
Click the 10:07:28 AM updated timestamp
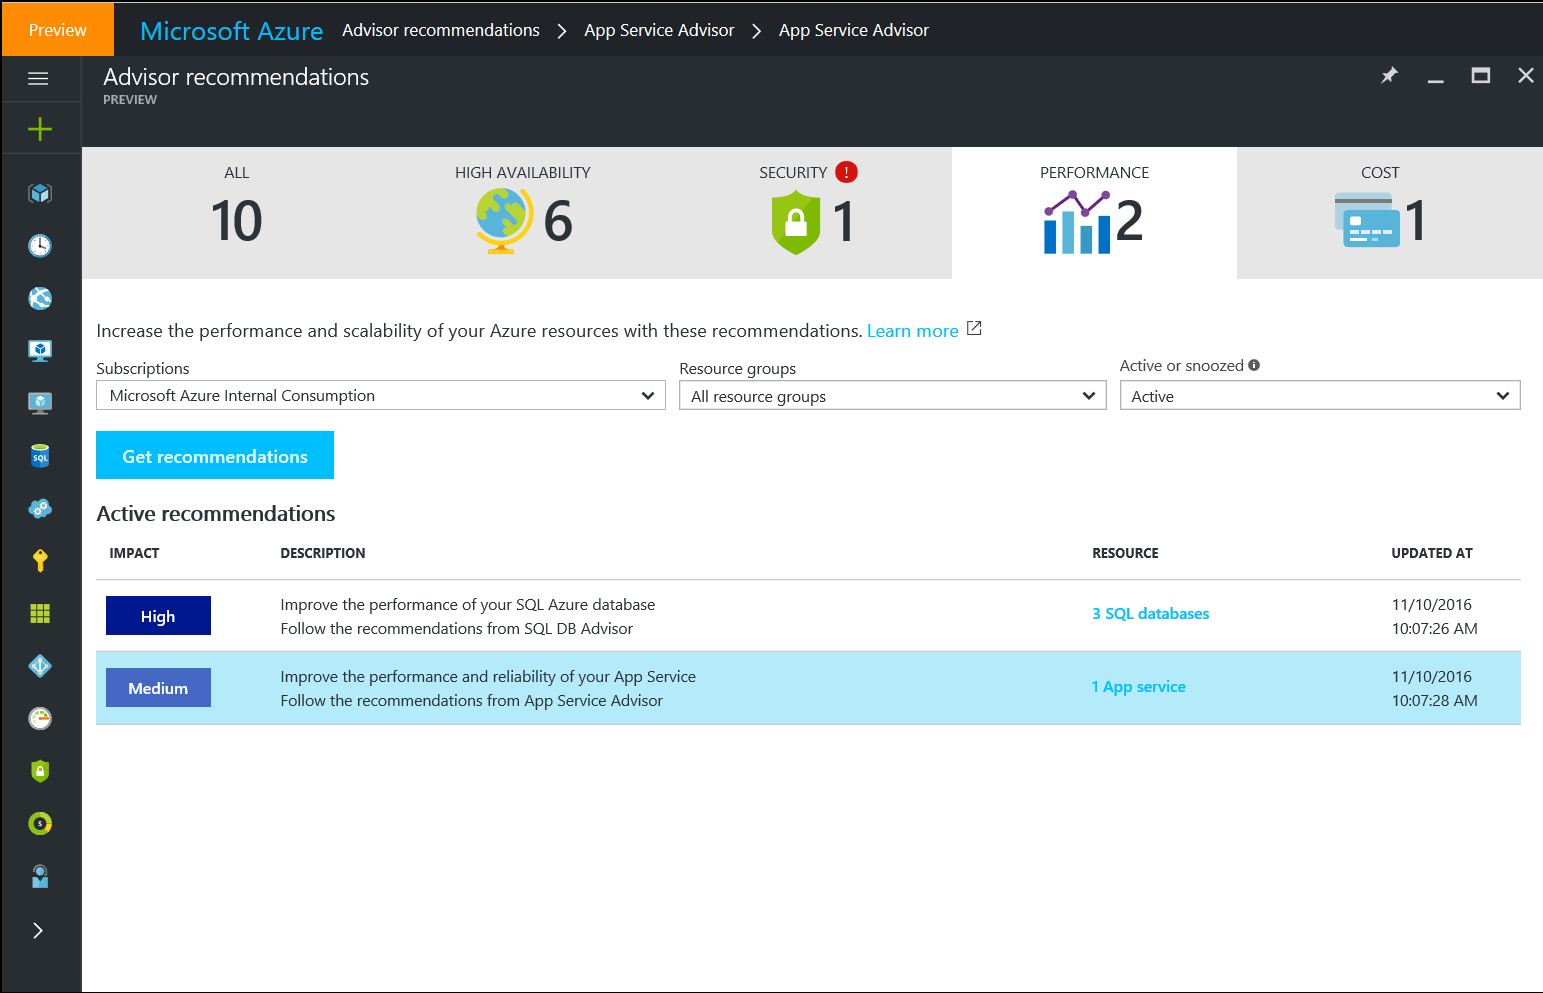point(1435,700)
